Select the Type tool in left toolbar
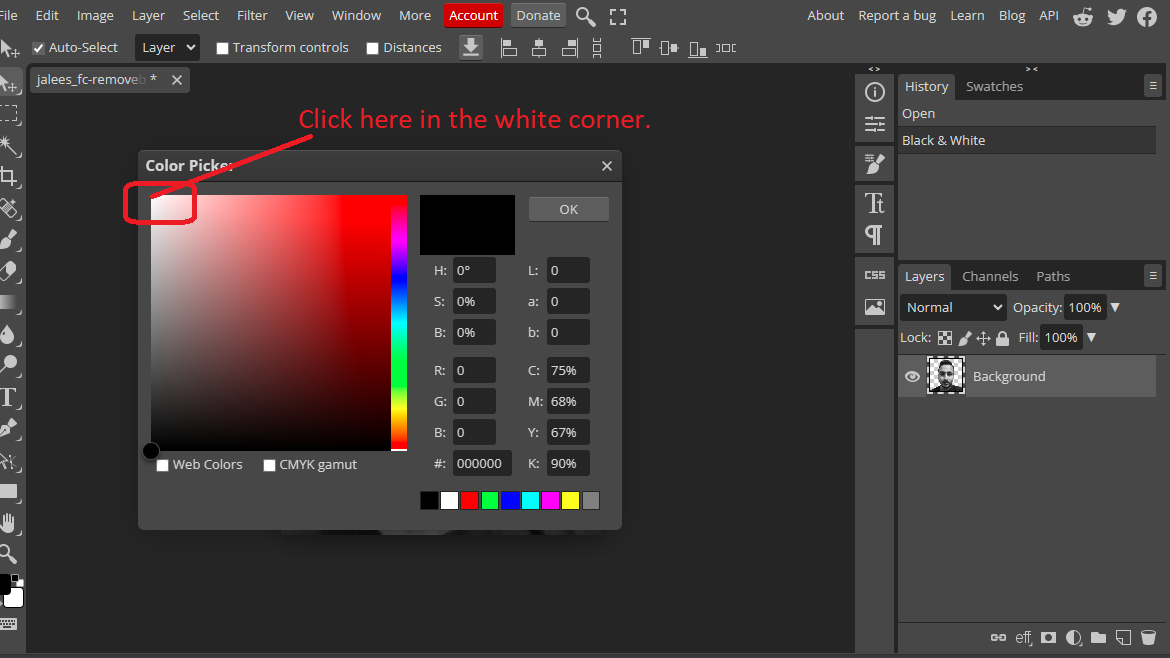This screenshot has height=658, width=1170. click(8, 397)
